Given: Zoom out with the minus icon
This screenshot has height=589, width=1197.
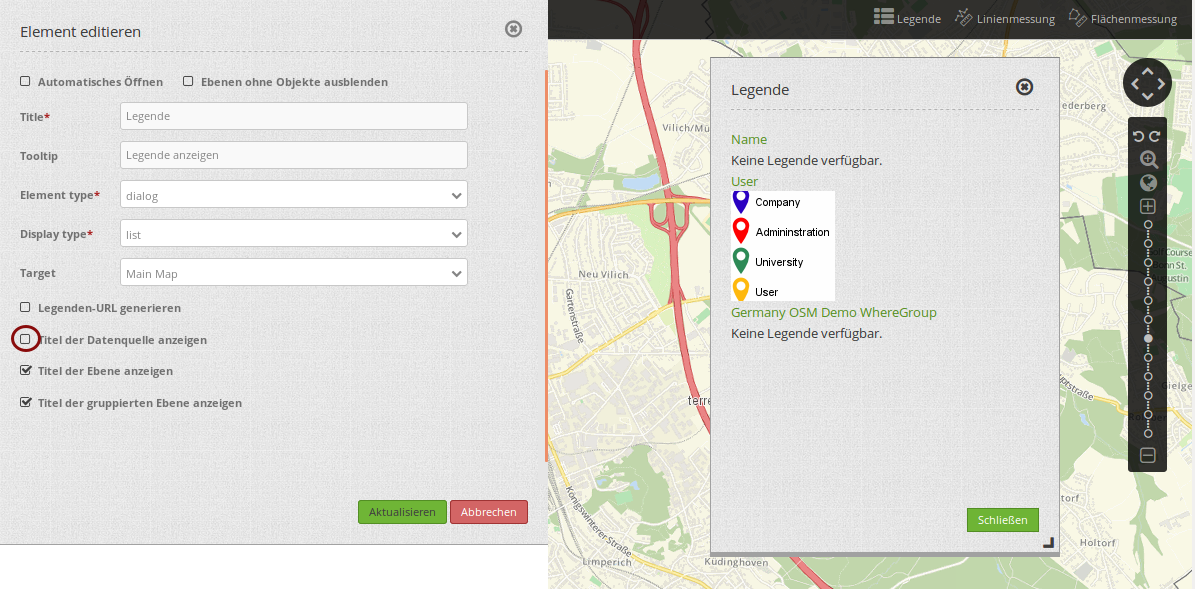Looking at the screenshot, I should tap(1148, 456).
